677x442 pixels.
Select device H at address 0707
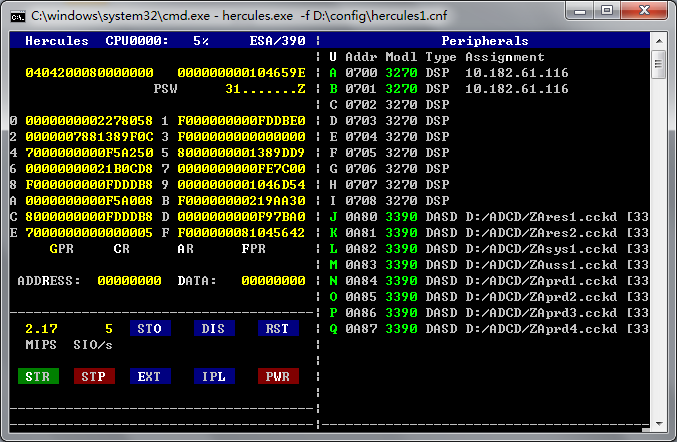coord(389,185)
